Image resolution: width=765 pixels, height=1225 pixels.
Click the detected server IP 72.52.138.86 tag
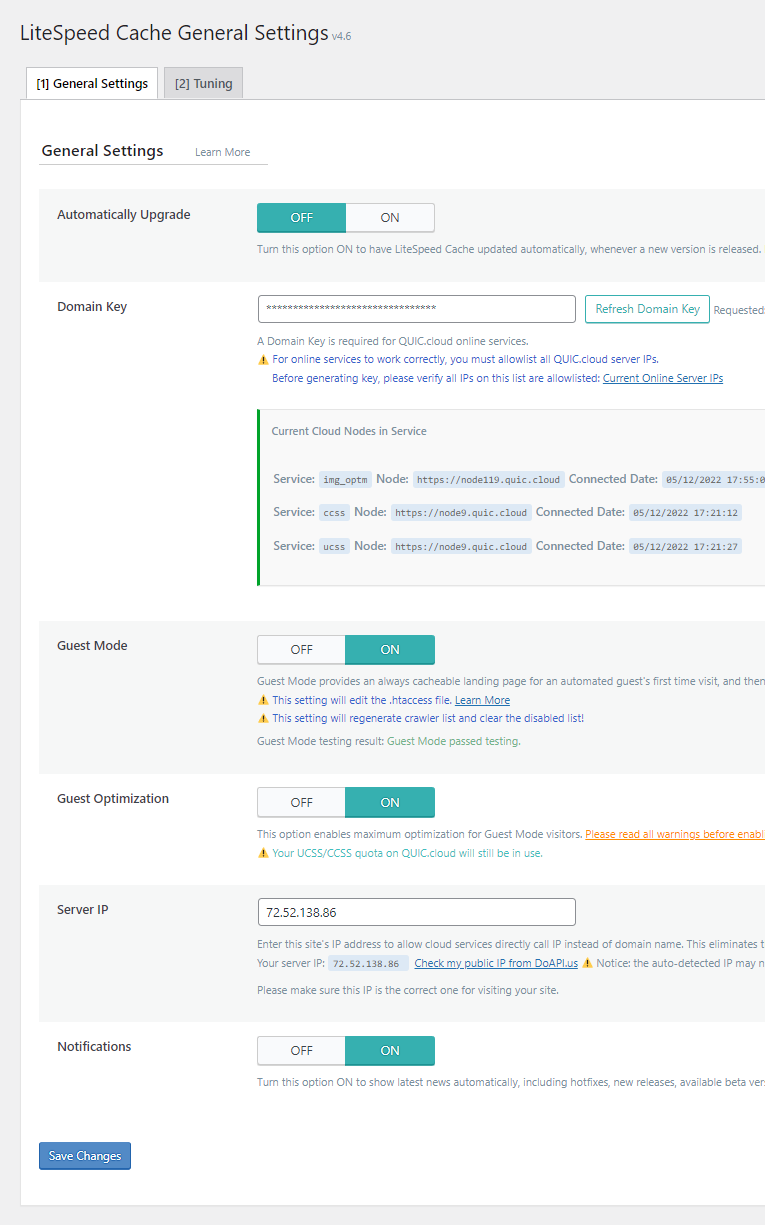click(368, 964)
